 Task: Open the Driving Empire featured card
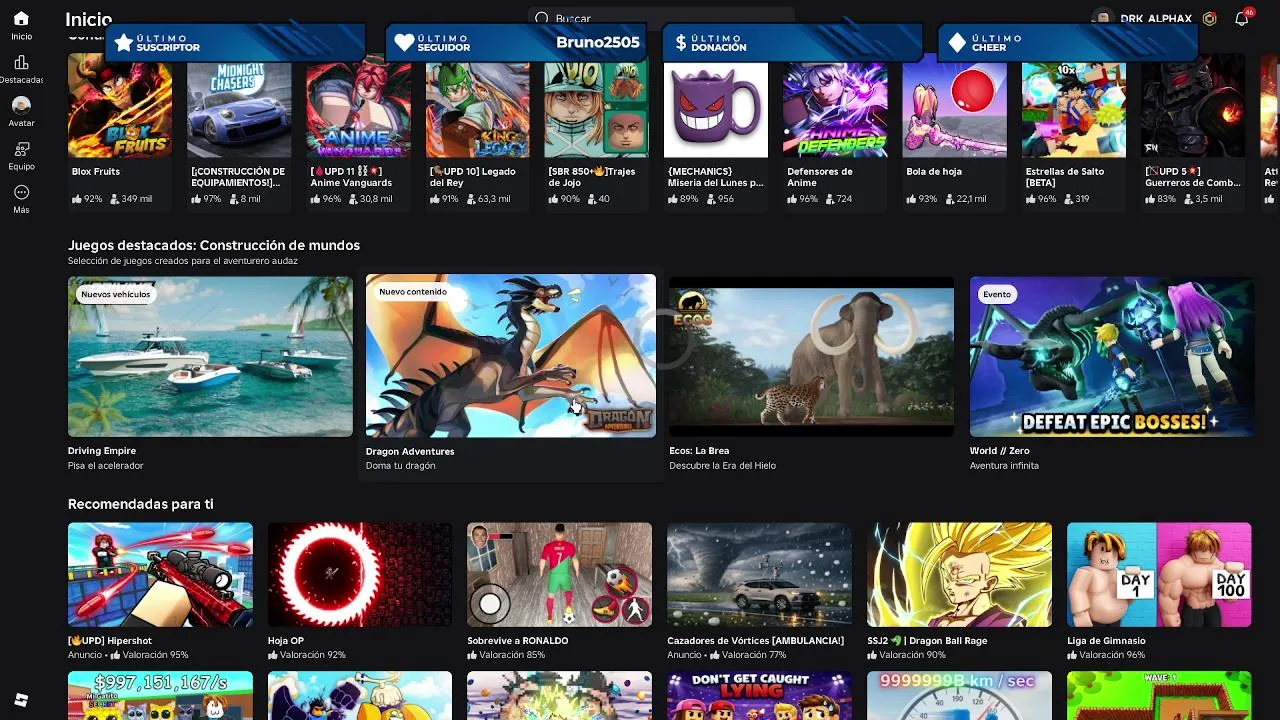coord(210,357)
